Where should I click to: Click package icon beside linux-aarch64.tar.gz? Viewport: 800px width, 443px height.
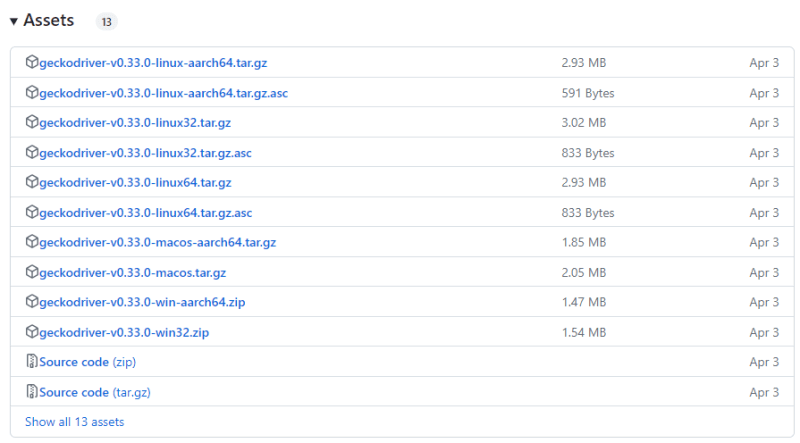click(32, 63)
